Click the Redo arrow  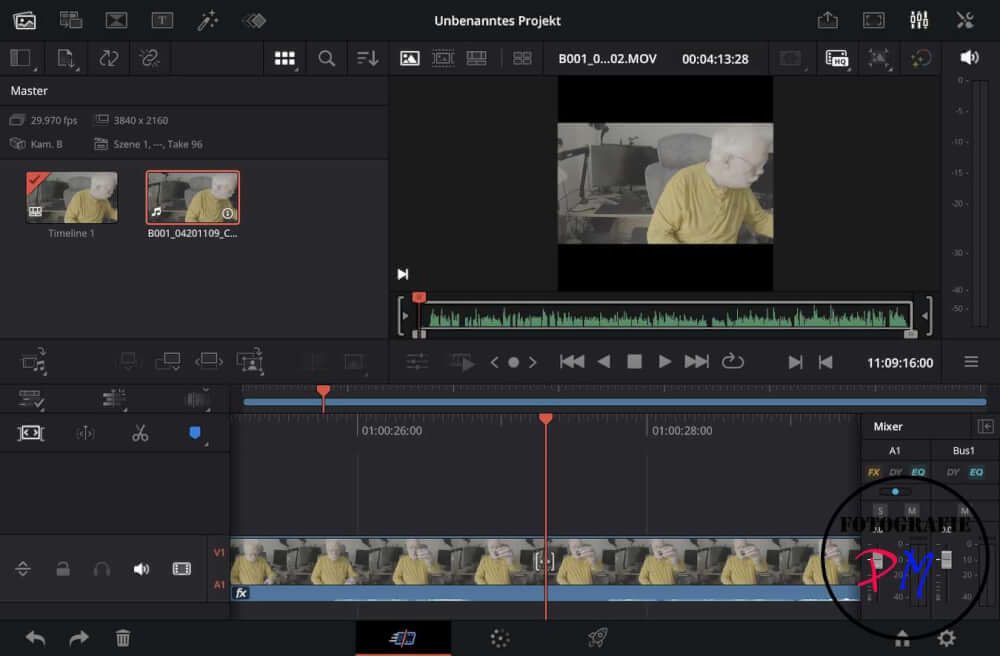click(x=79, y=638)
